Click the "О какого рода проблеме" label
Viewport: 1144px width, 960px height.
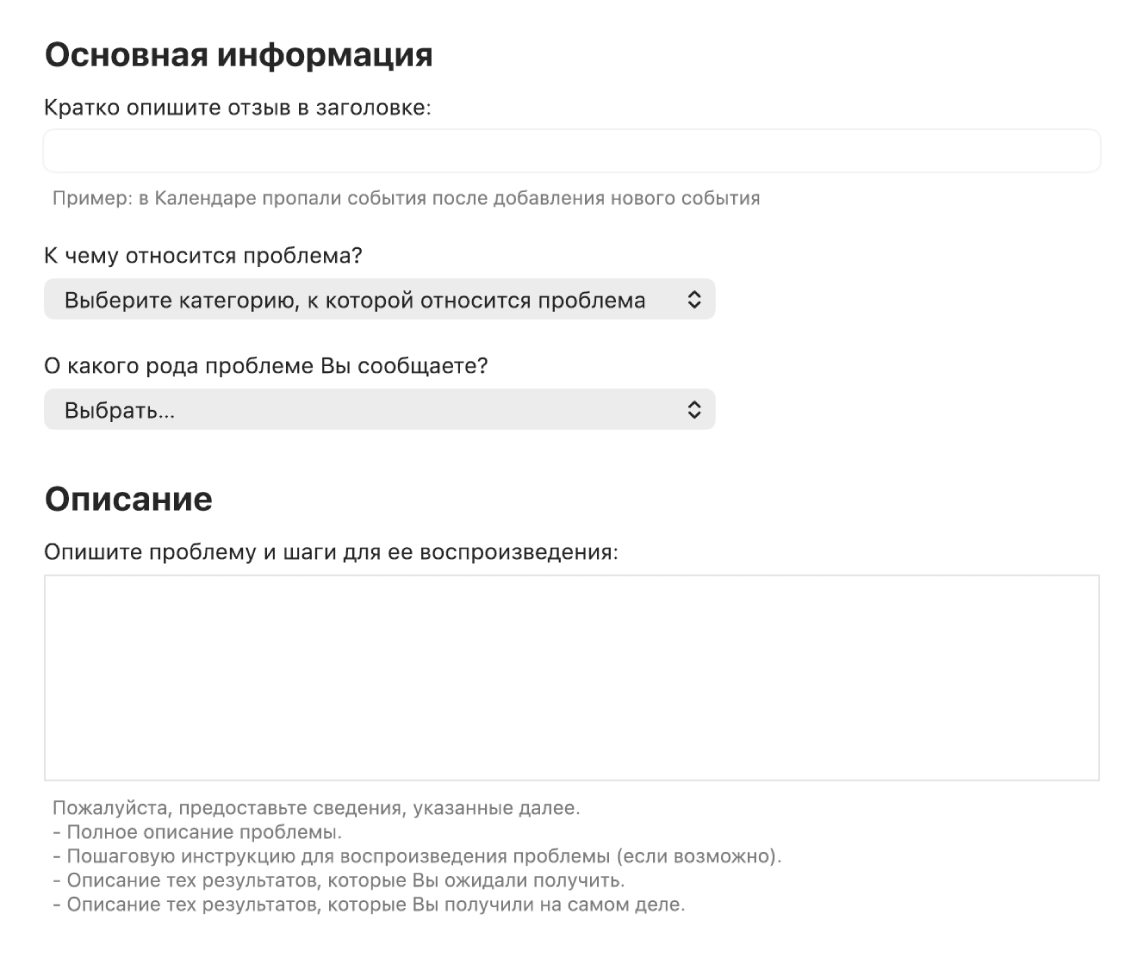click(265, 366)
